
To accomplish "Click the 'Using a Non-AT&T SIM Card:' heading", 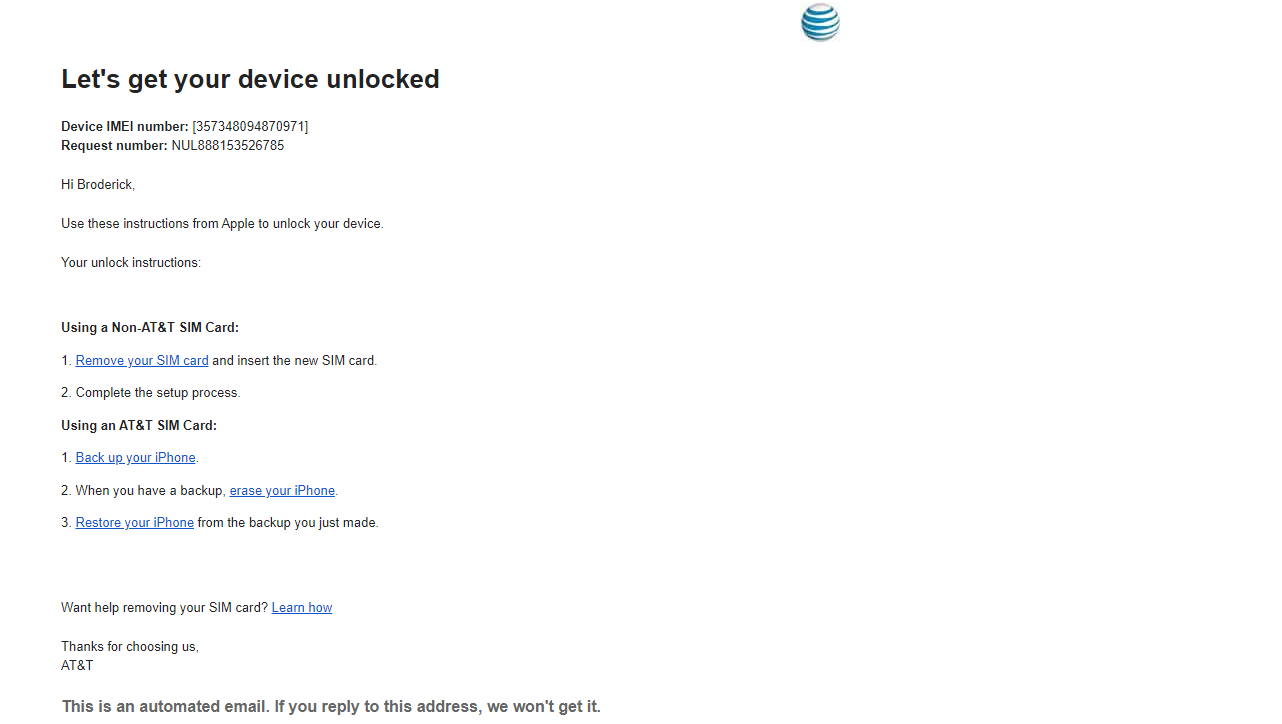I will (x=150, y=328).
